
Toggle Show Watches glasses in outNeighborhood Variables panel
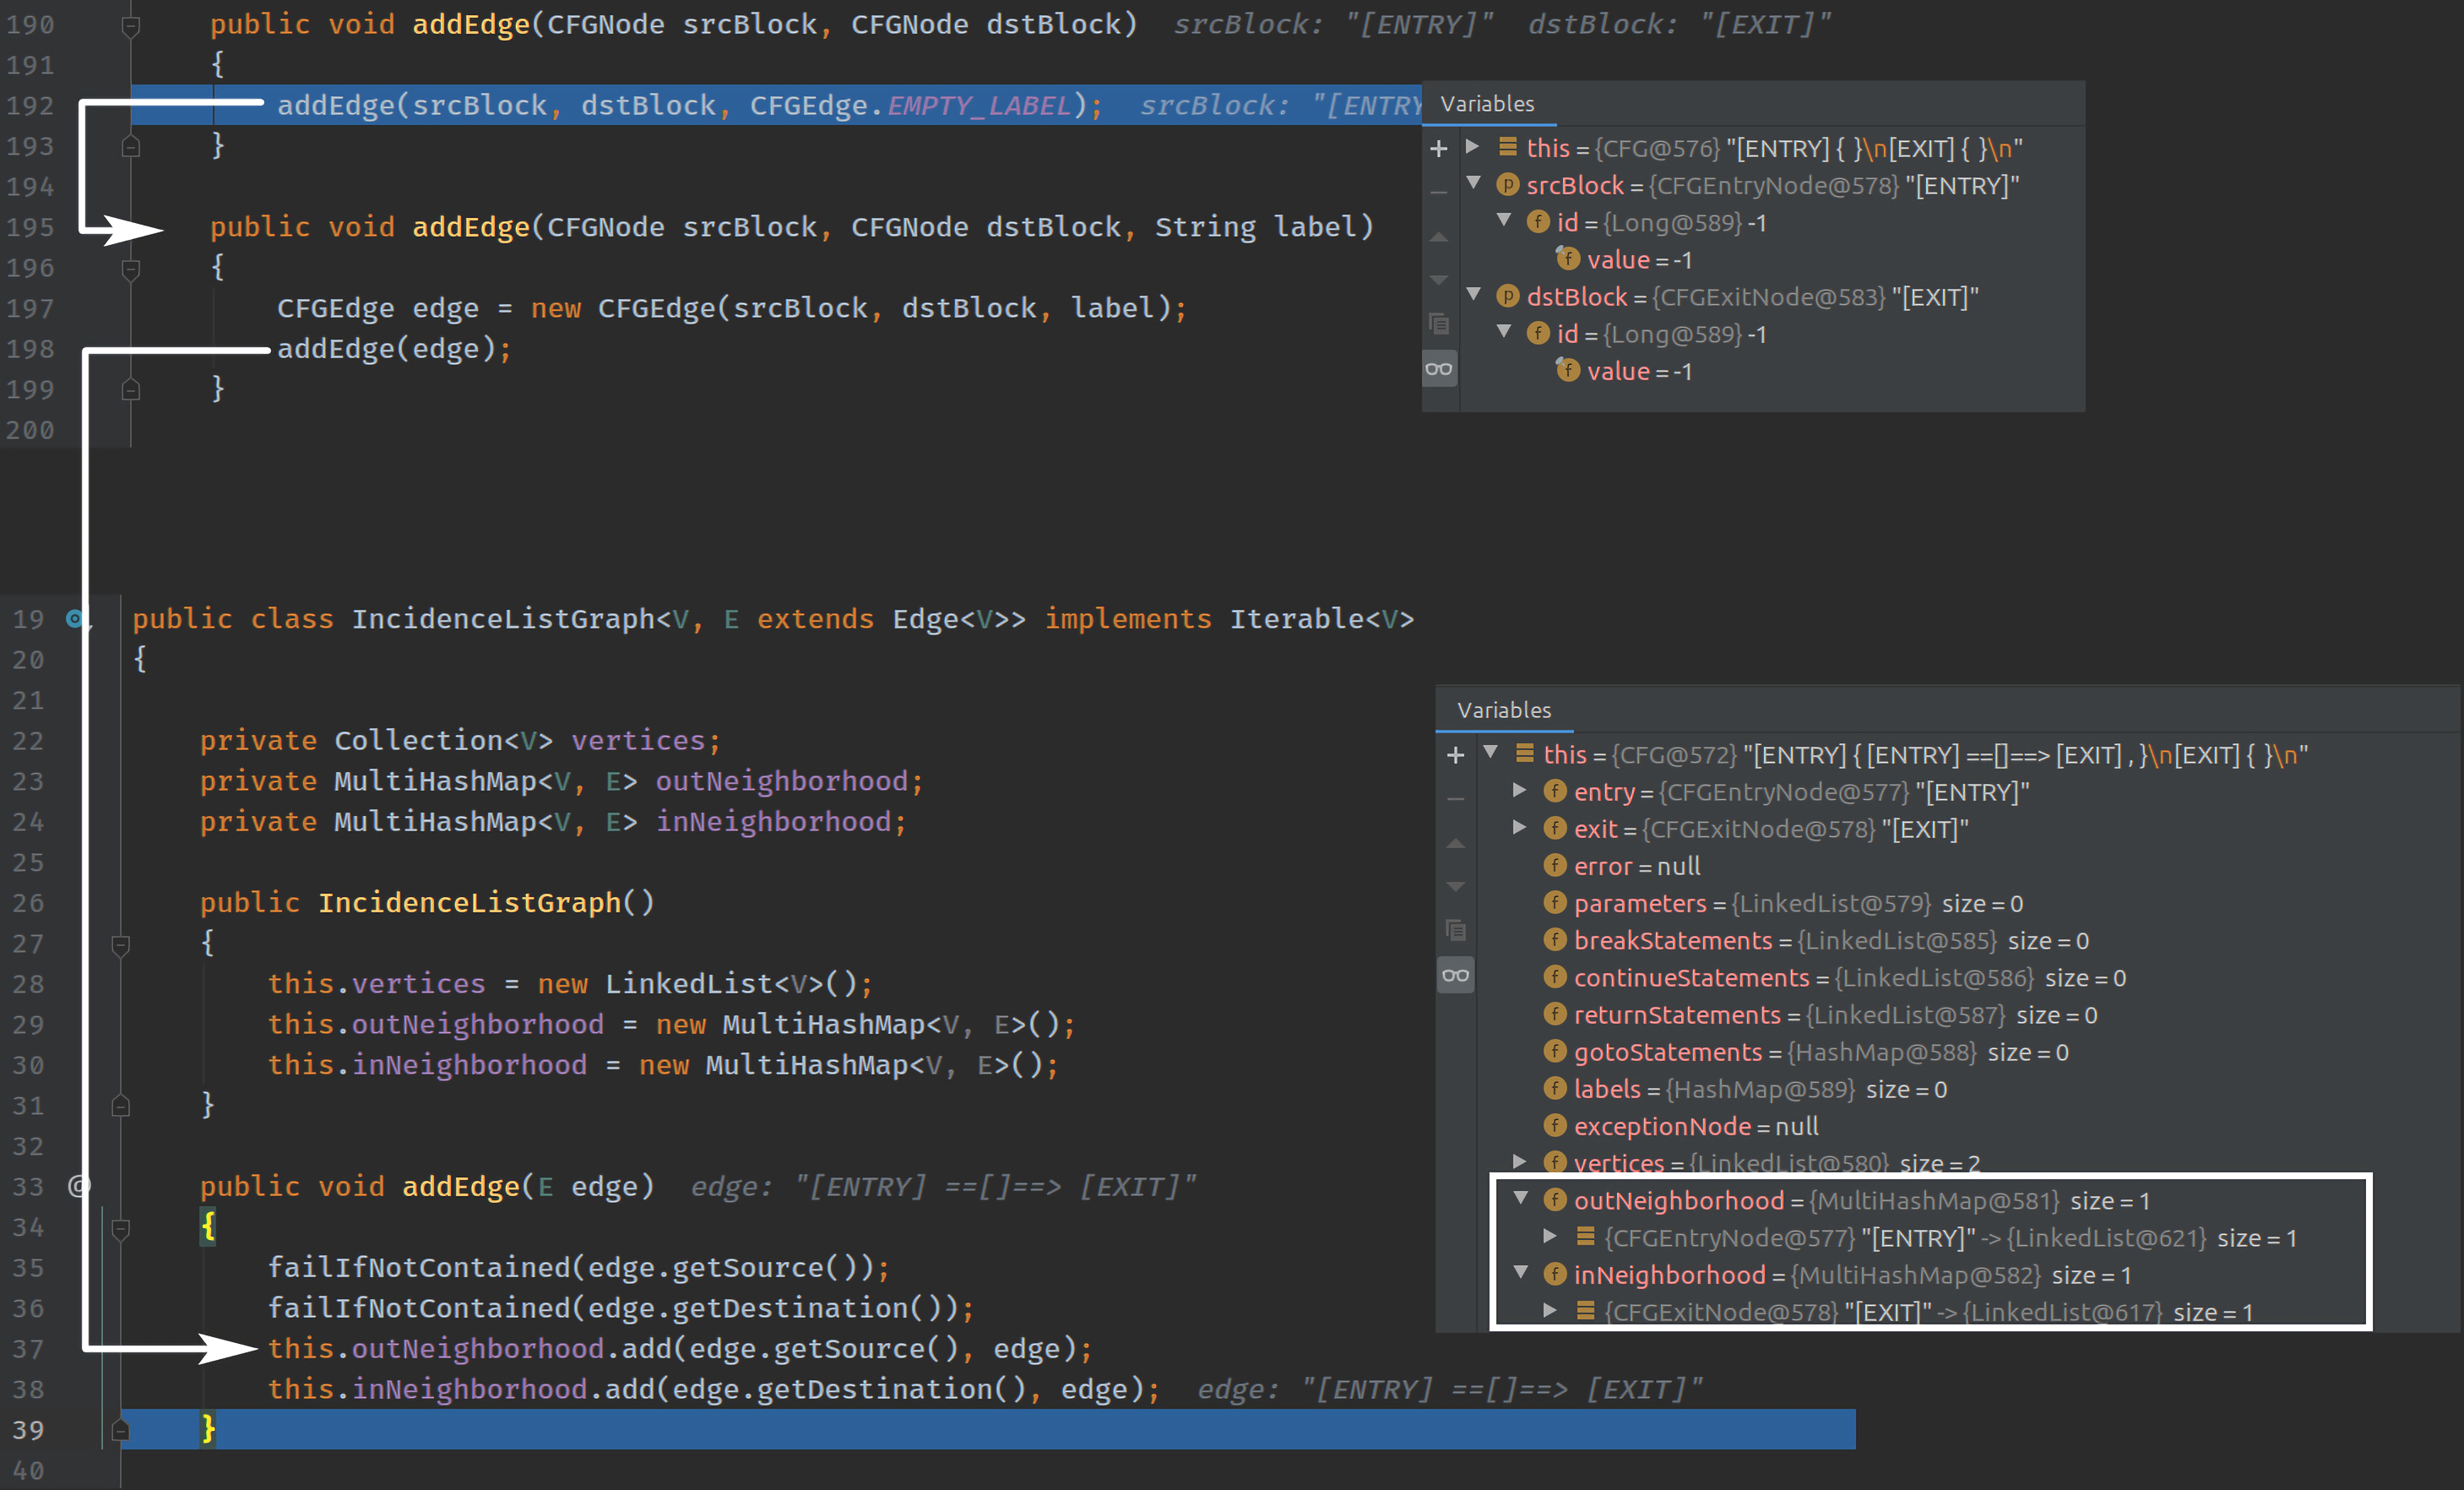pos(1456,975)
